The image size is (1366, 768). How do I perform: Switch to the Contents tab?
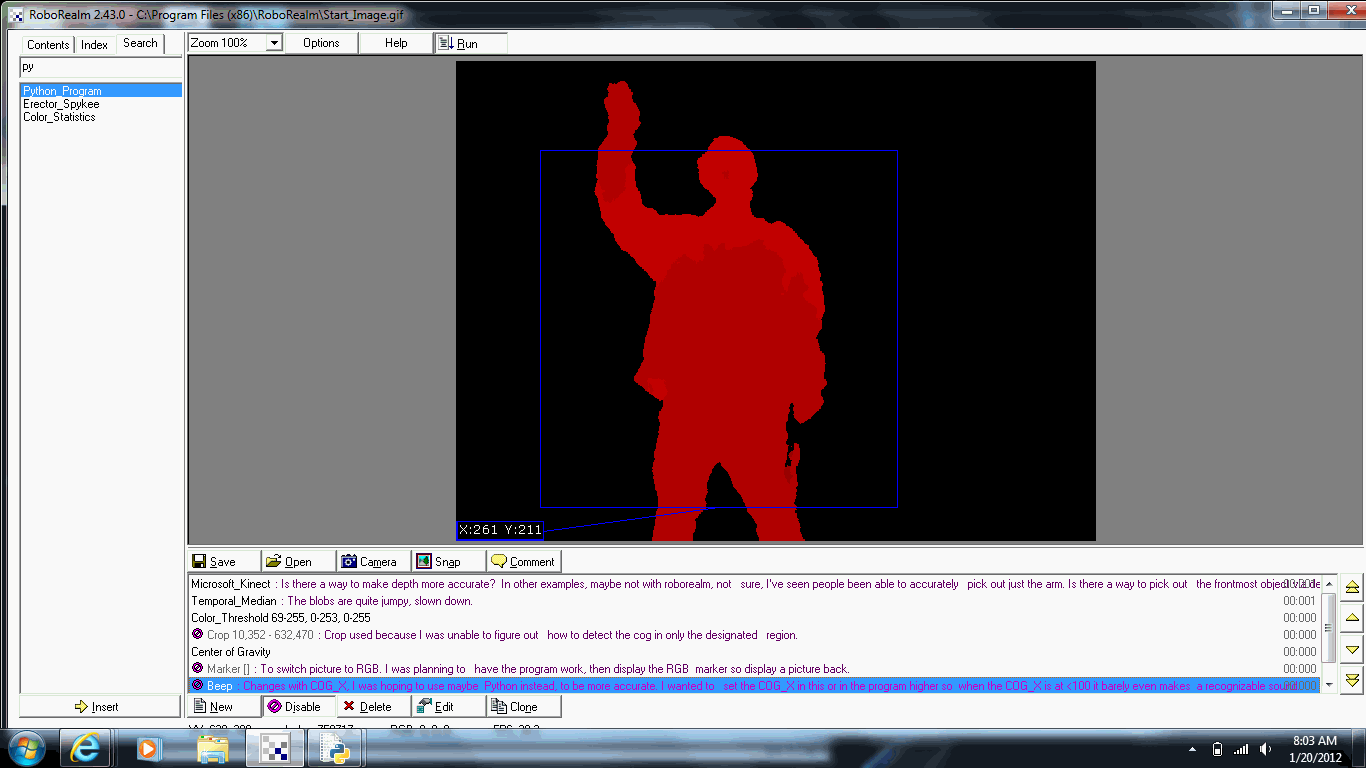pos(48,44)
